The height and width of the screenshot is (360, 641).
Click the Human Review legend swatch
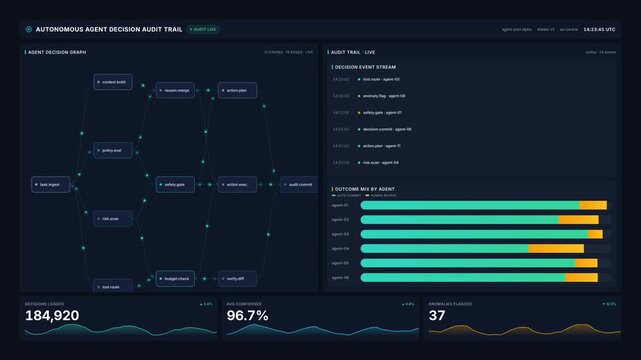point(367,196)
